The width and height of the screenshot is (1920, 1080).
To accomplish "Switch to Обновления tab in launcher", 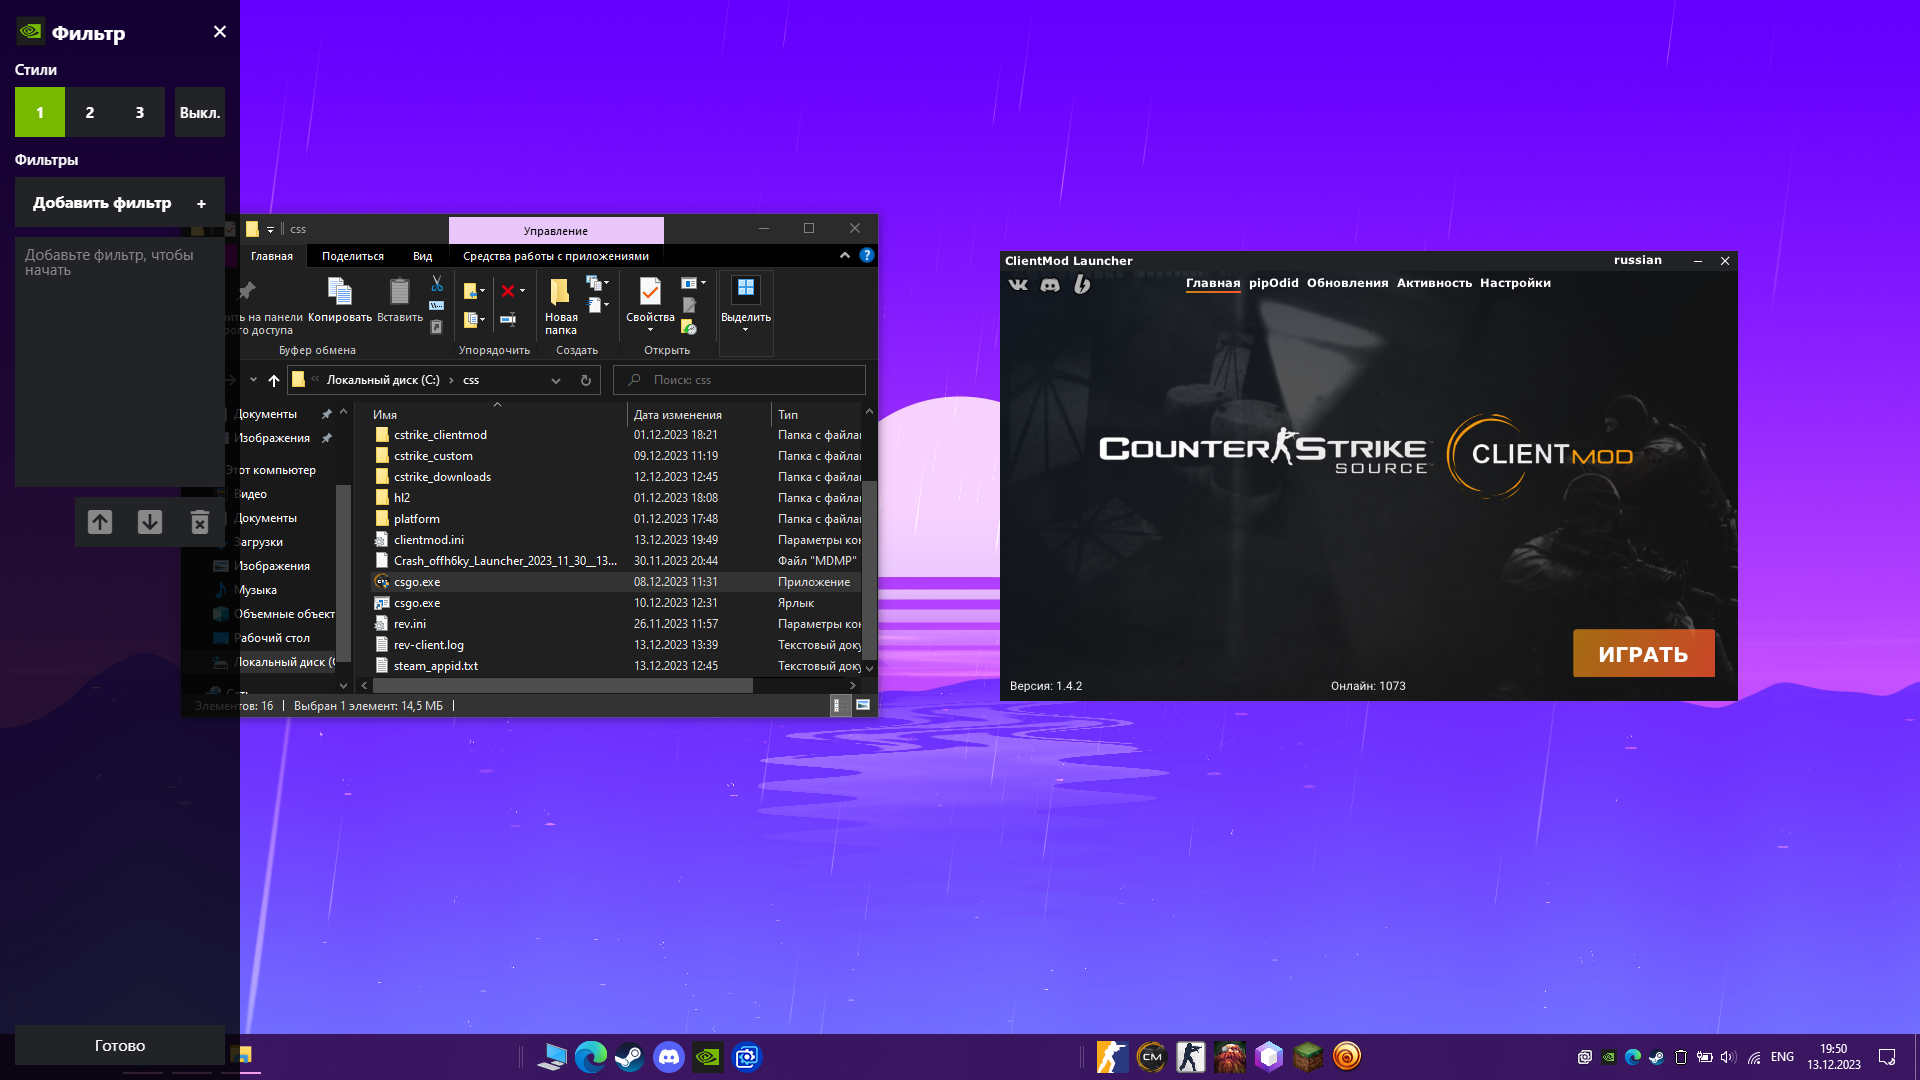I will coord(1347,283).
